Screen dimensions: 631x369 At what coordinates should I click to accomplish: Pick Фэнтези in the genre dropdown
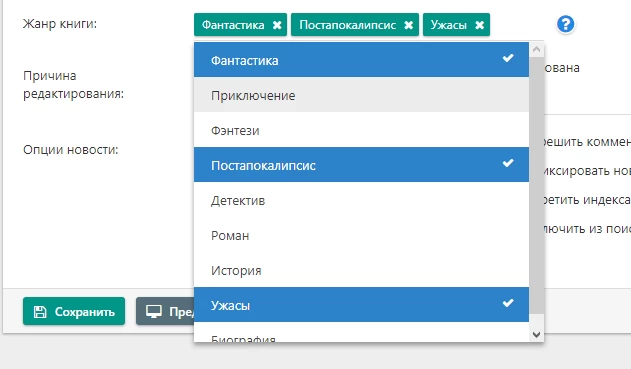tap(361, 130)
